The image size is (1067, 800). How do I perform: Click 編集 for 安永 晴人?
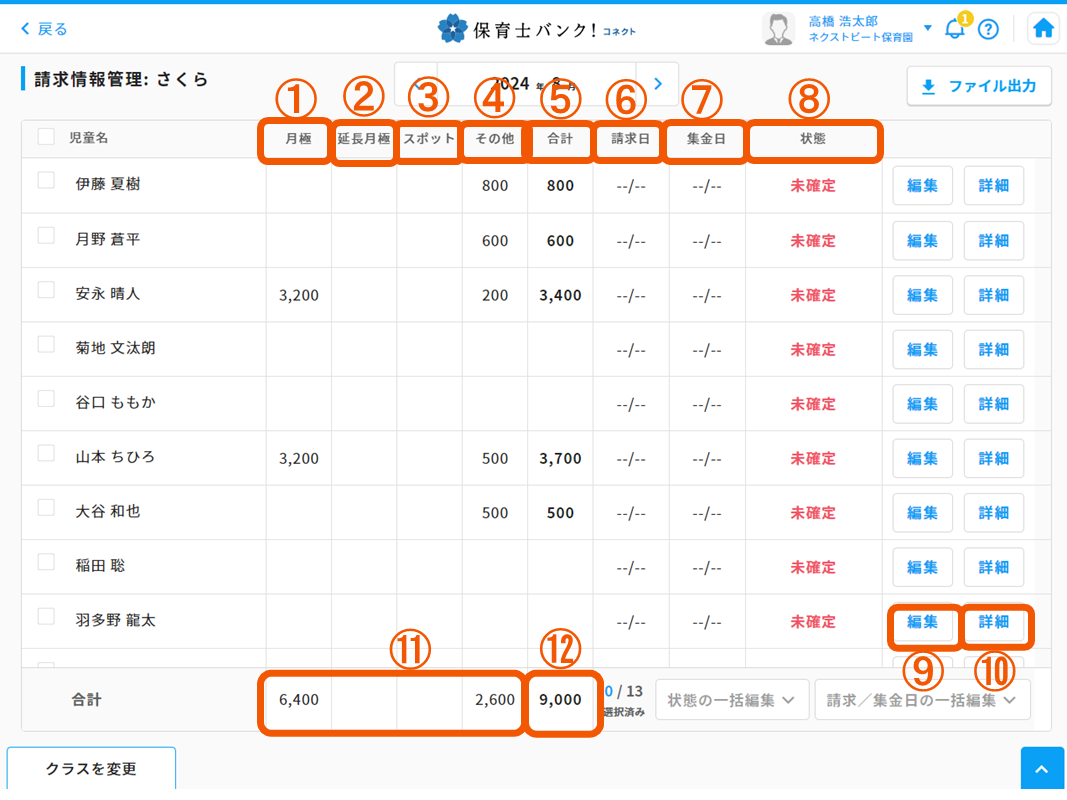pyautogui.click(x=922, y=295)
